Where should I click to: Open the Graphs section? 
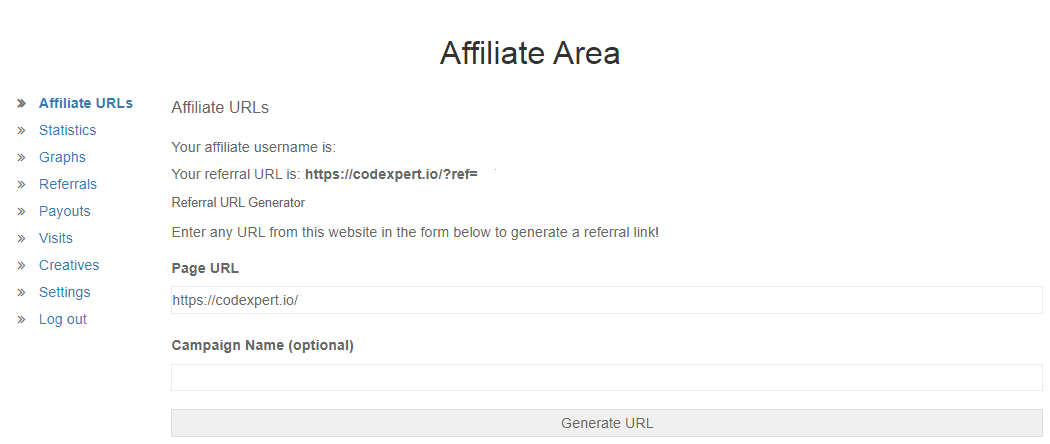(62, 157)
